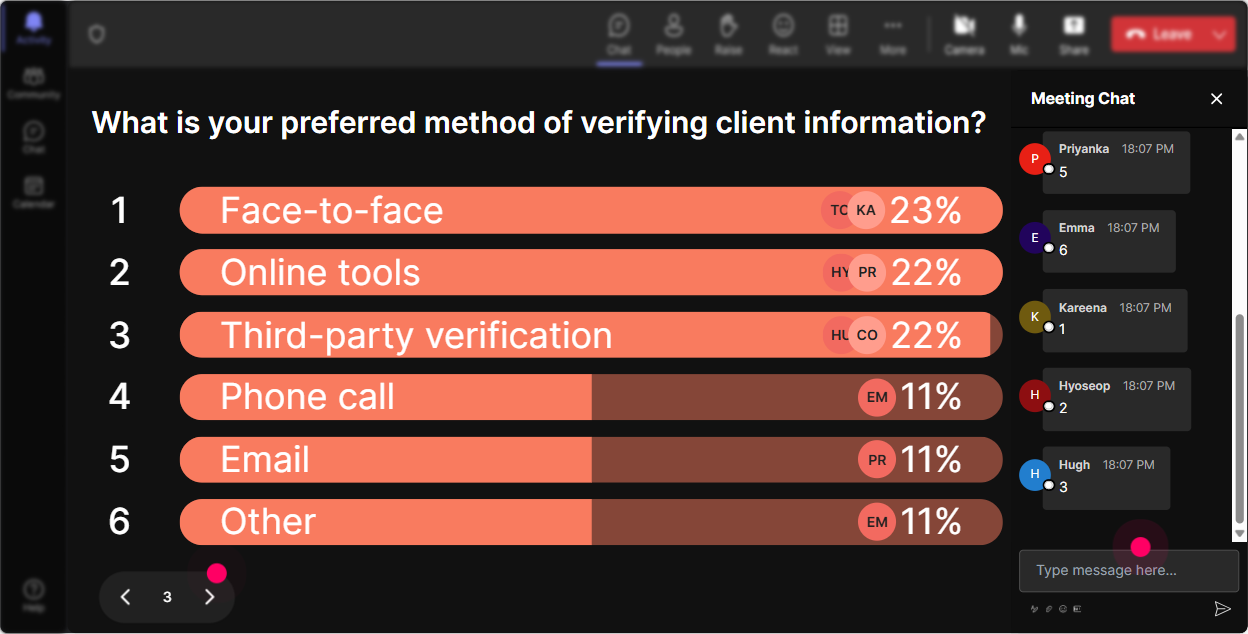Open Chat in the left sidebar
The height and width of the screenshot is (634, 1248).
point(34,136)
